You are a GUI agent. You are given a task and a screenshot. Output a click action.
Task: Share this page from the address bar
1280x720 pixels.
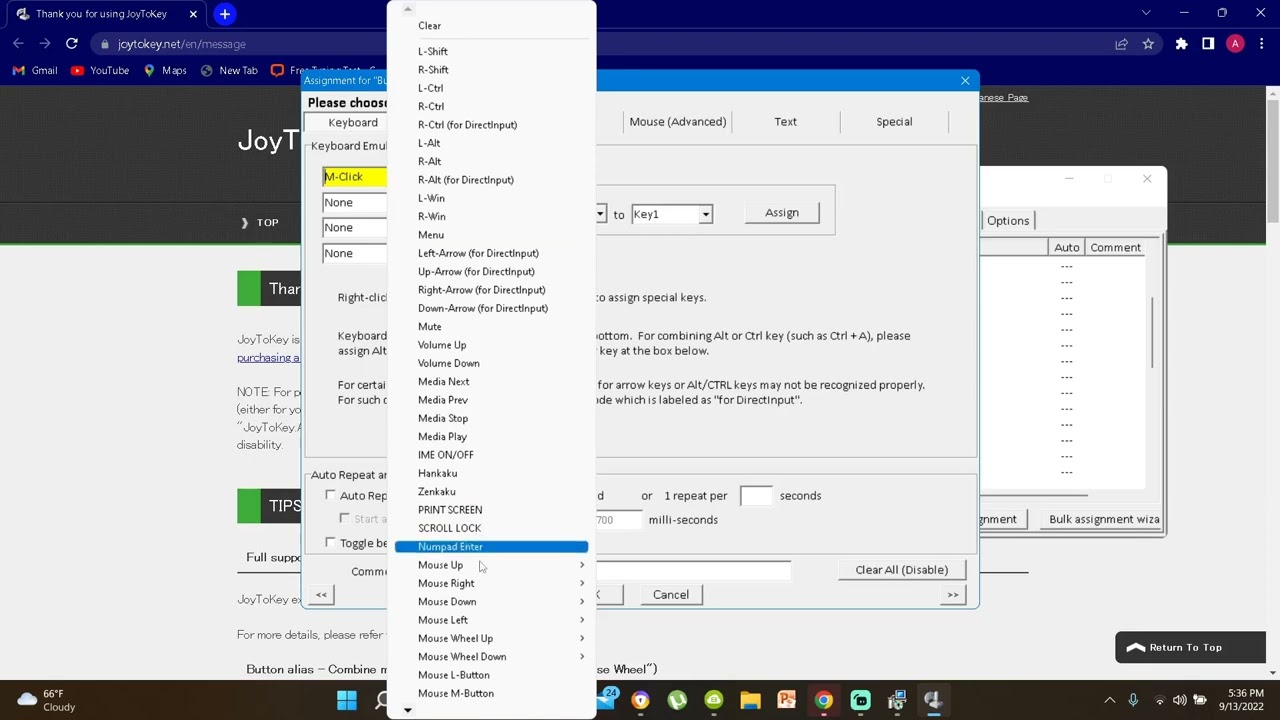1121,44
